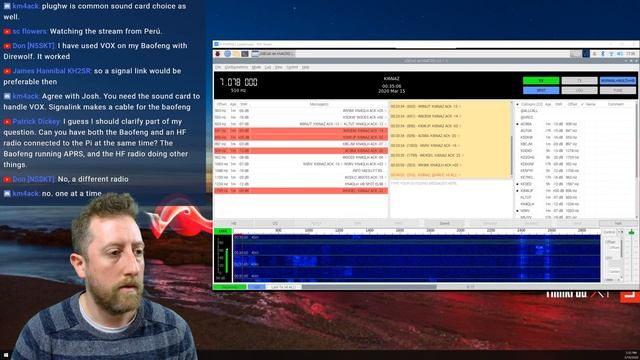Open the Windows Start button
This screenshot has height=360, width=640.
click(5, 356)
